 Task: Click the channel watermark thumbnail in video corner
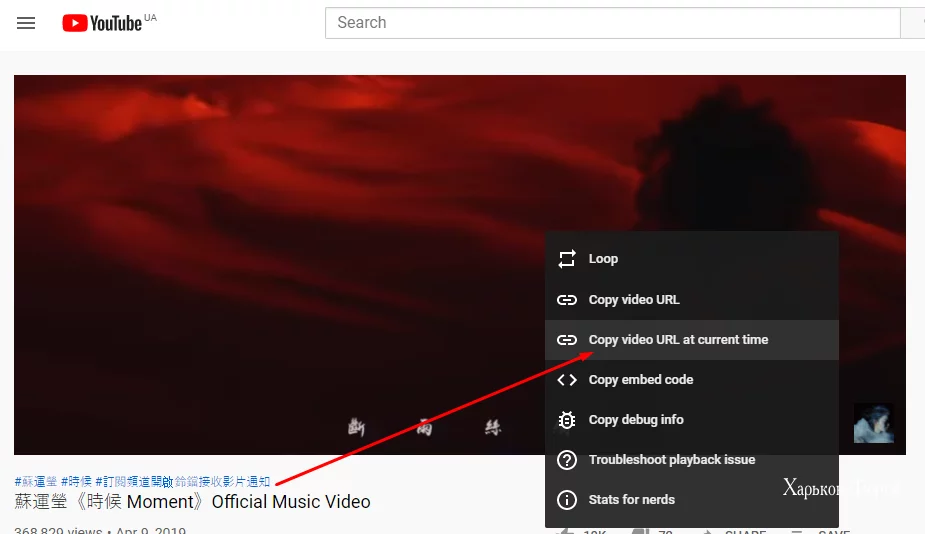(874, 423)
